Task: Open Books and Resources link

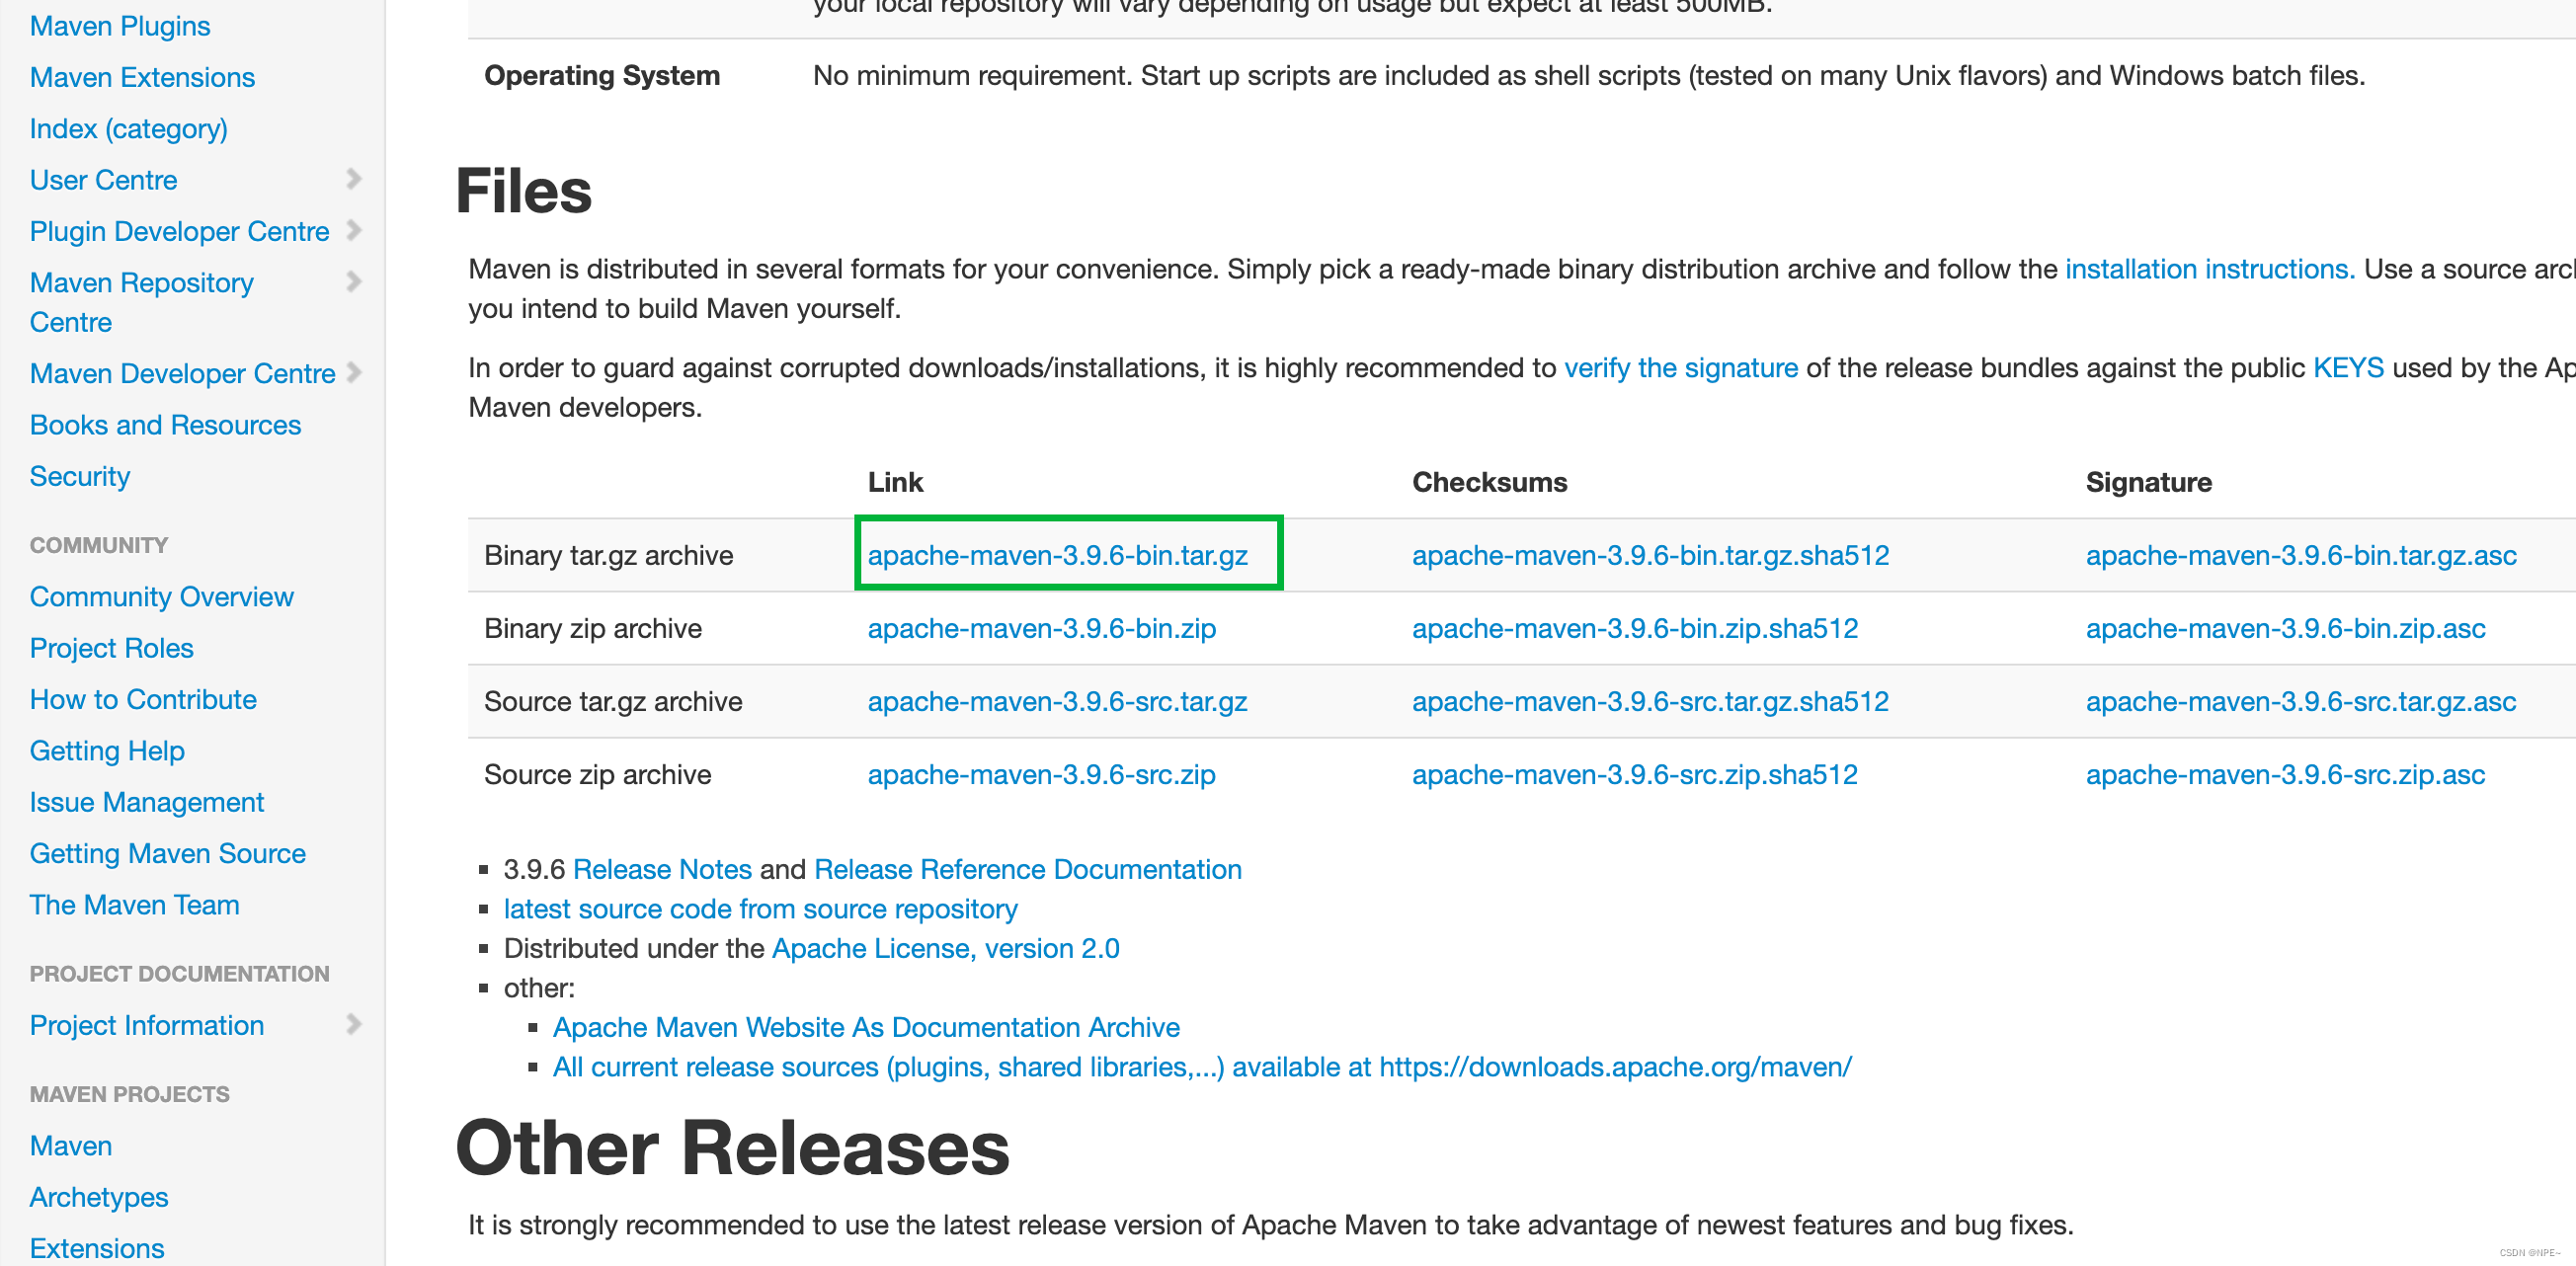Action: tap(165, 425)
